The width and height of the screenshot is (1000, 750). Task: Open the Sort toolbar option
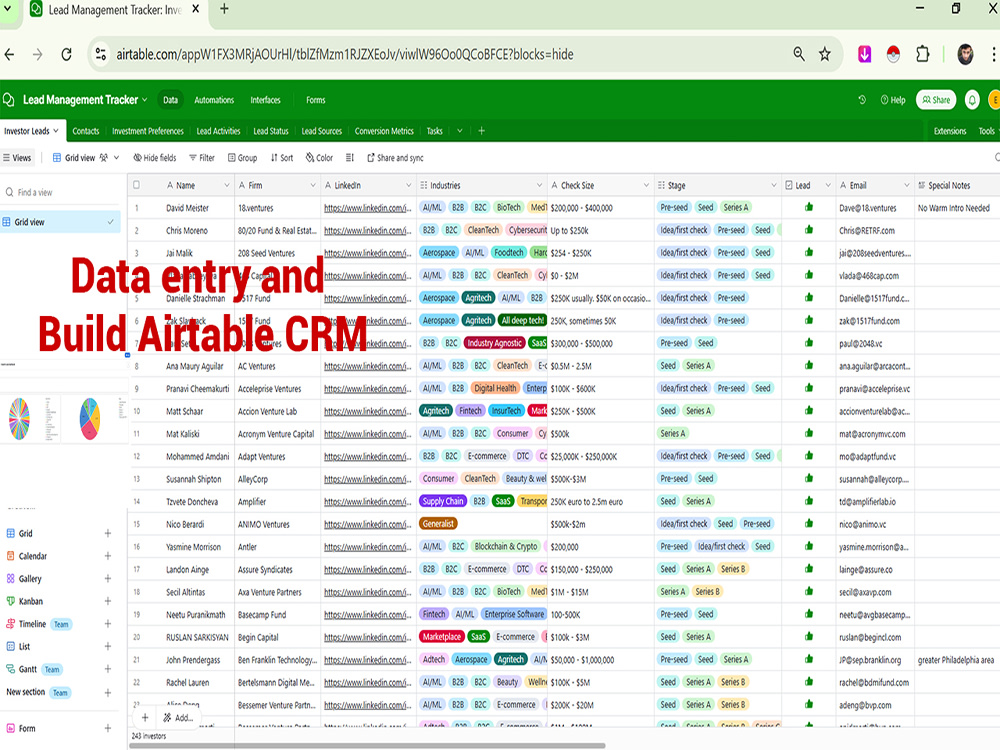point(281,158)
